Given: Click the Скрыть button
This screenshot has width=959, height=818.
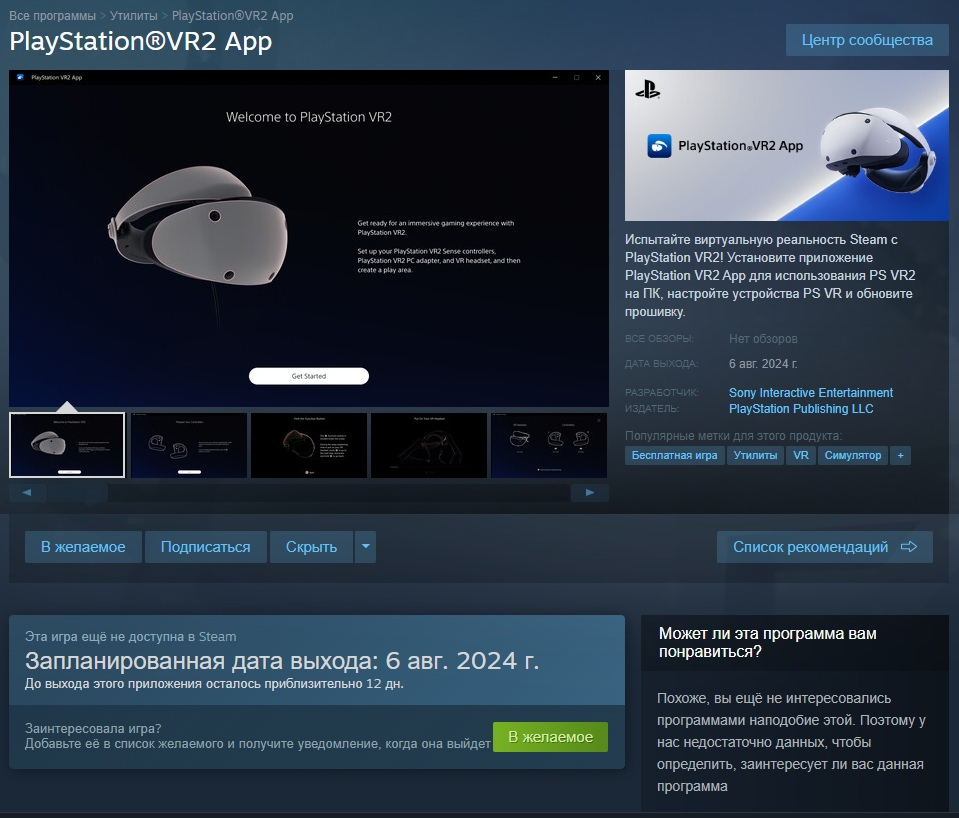Looking at the screenshot, I should pyautogui.click(x=311, y=547).
